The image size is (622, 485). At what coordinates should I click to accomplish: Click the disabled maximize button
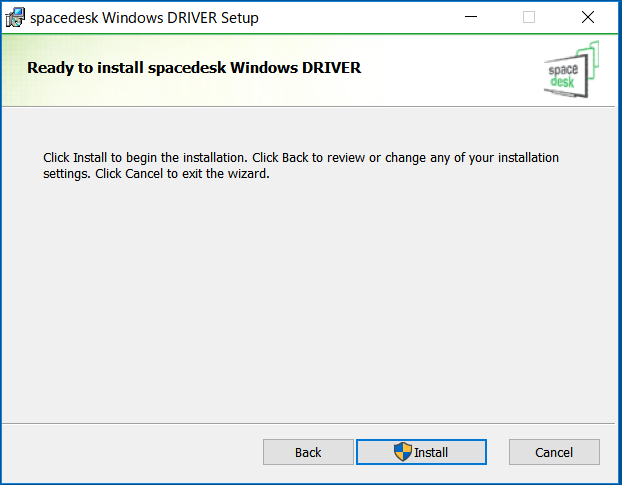529,17
